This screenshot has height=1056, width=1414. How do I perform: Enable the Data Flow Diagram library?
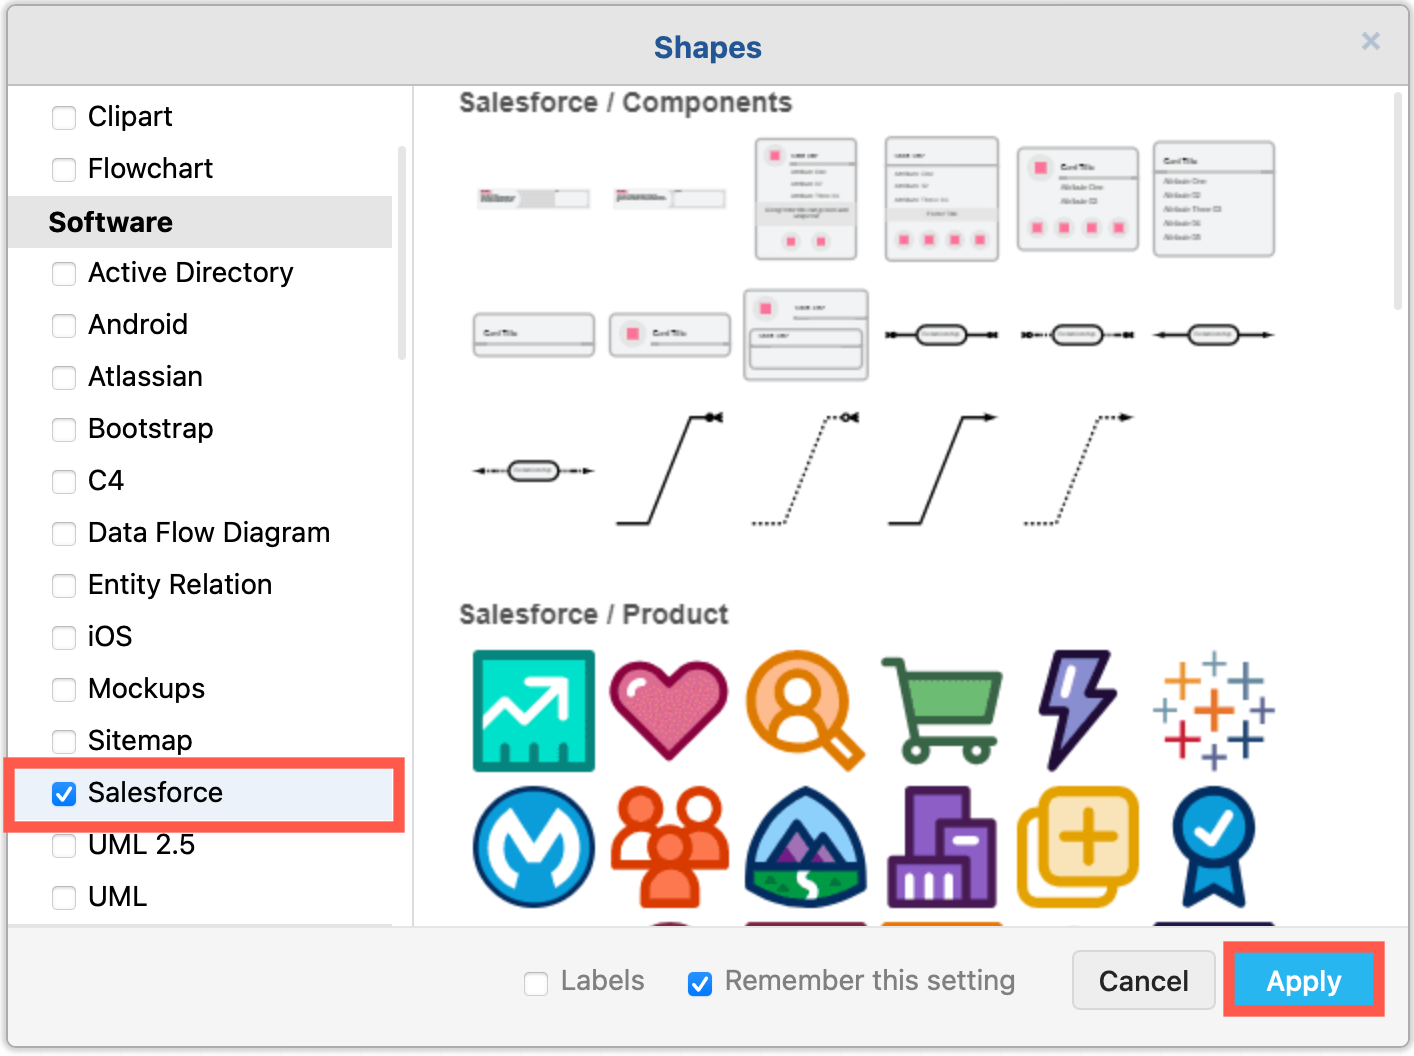tap(64, 533)
